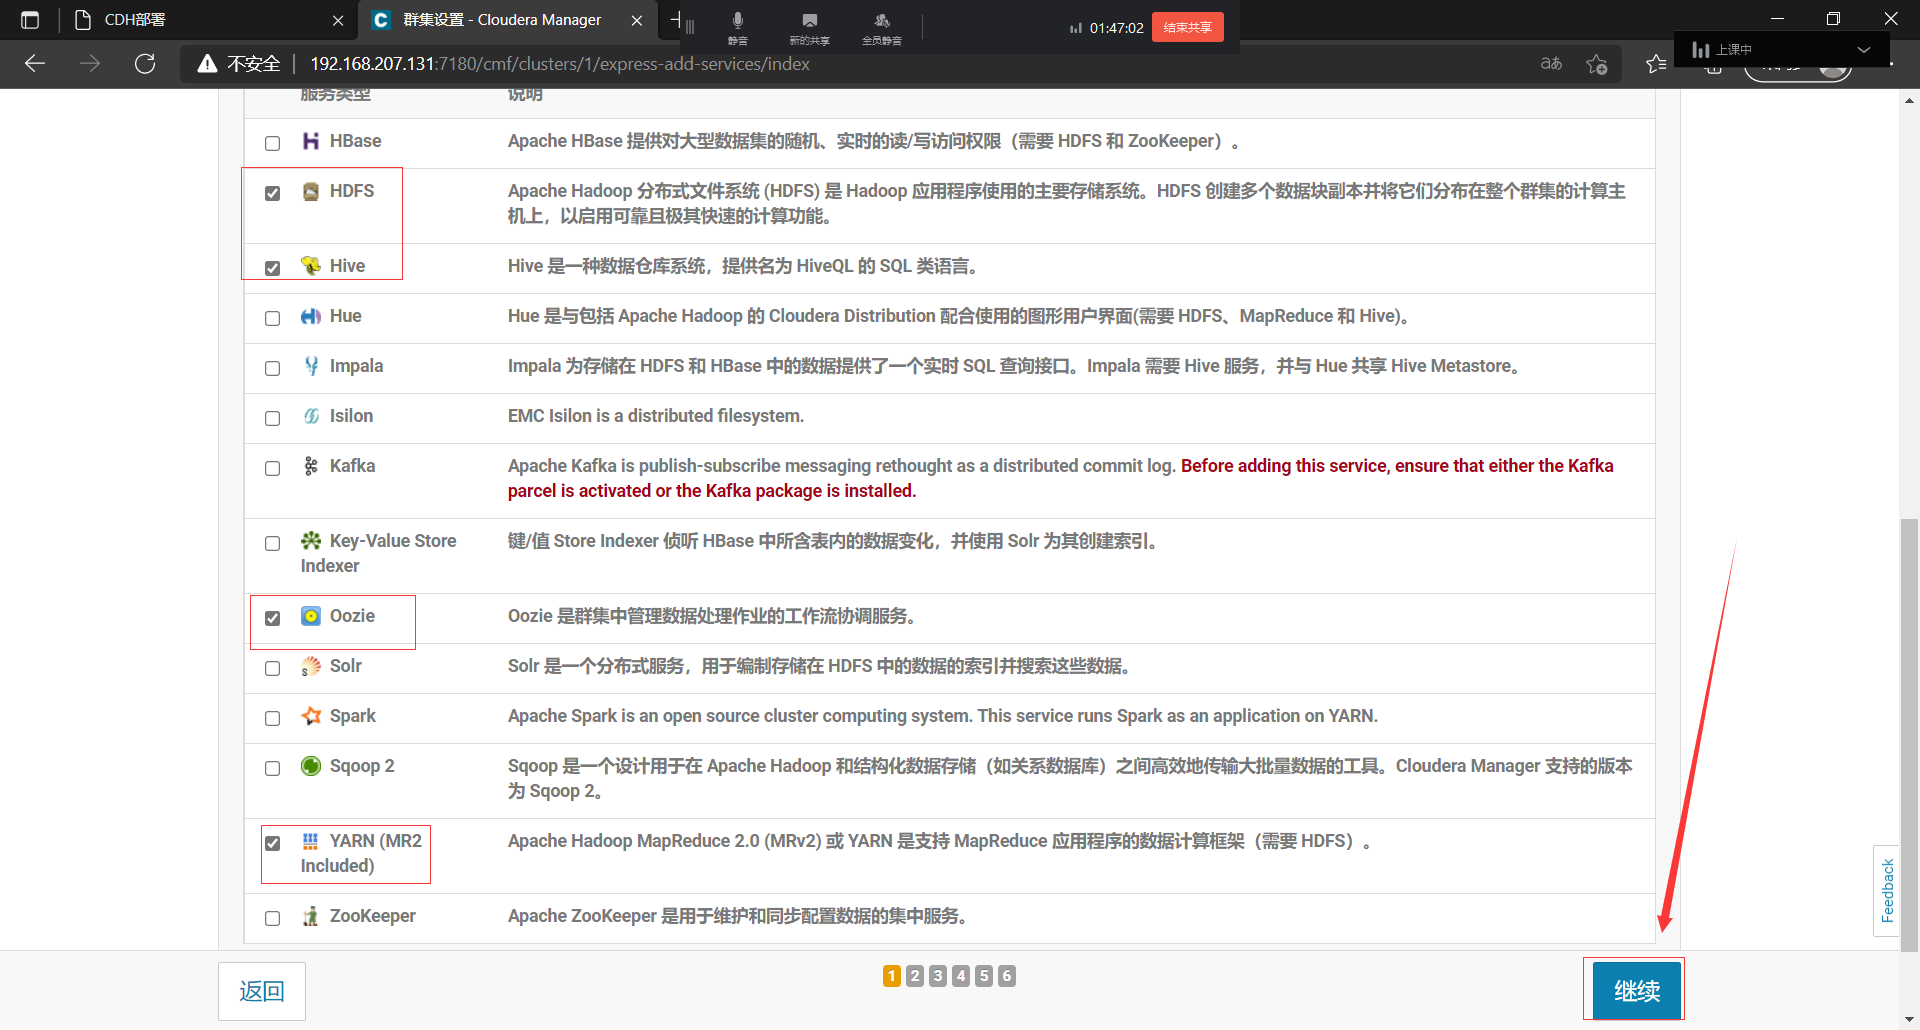This screenshot has height=1030, width=1920.
Task: Uncheck the Hive service checkbox
Action: click(x=272, y=268)
